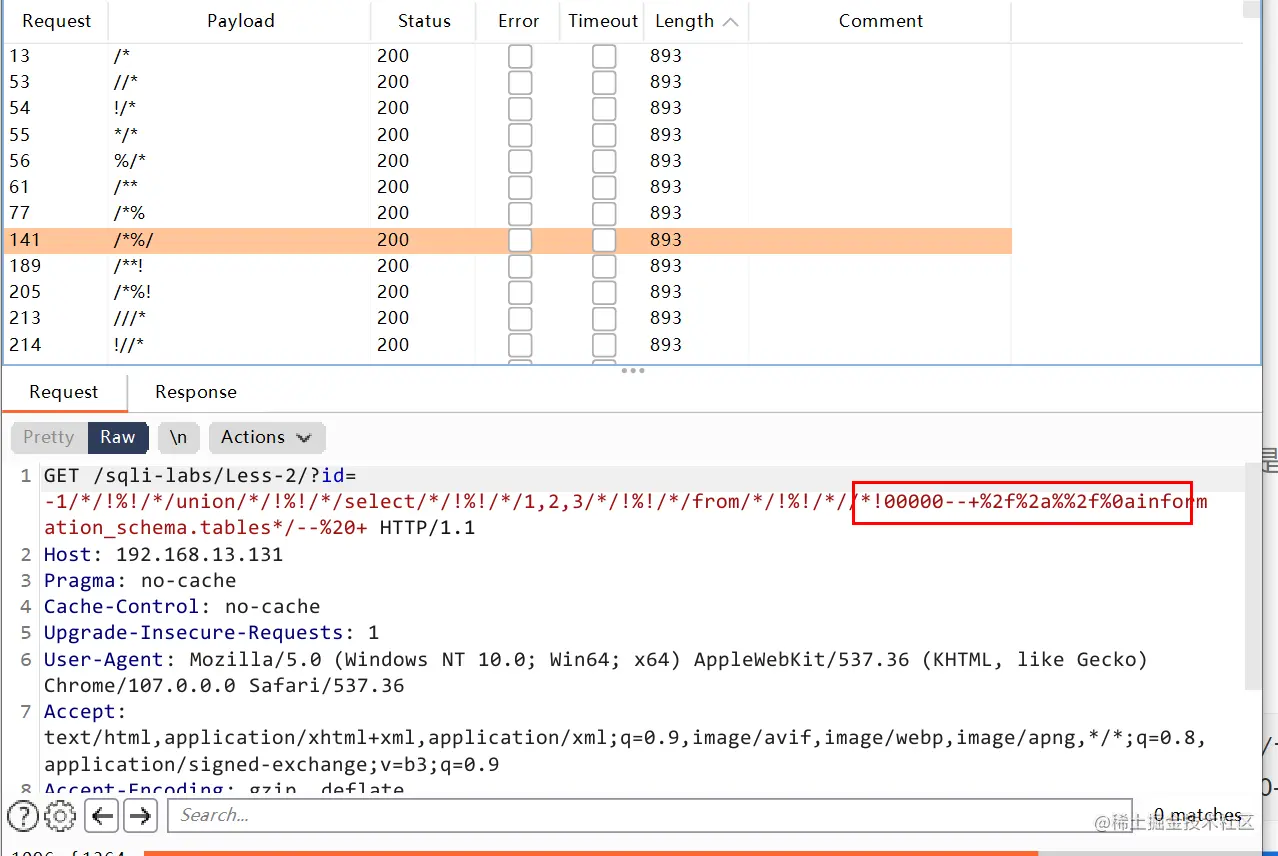
Task: Select highlighted request row 141
Action: (508, 240)
